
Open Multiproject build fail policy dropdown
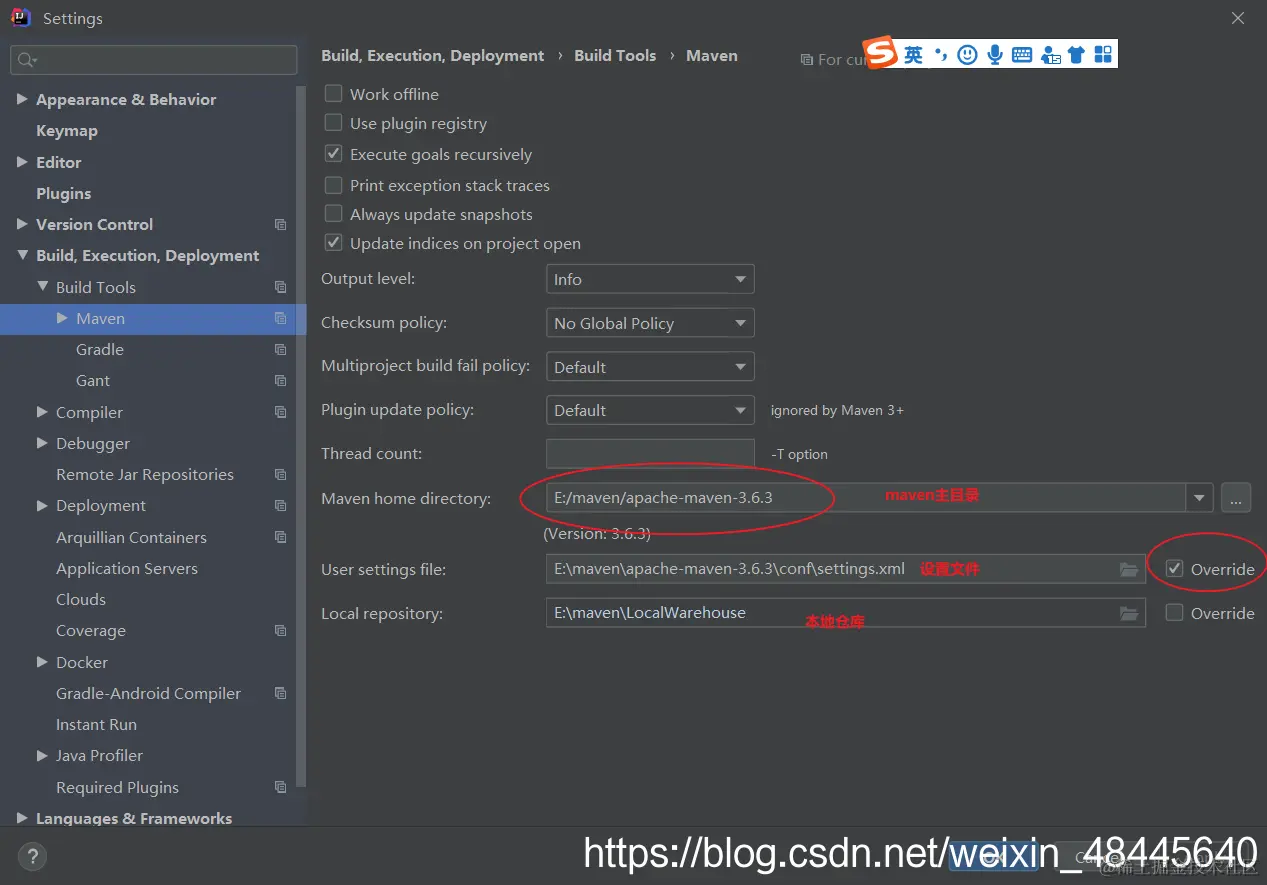point(650,367)
